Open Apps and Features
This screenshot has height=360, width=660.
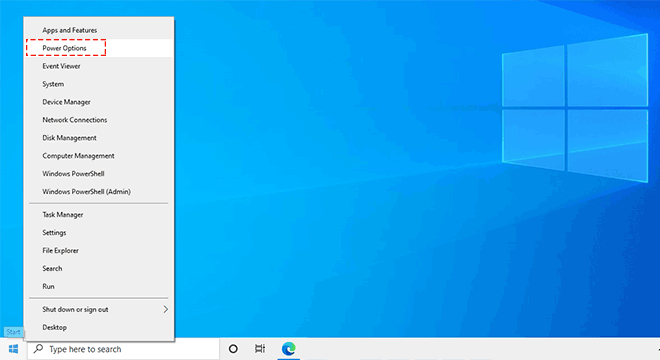[x=99, y=30]
